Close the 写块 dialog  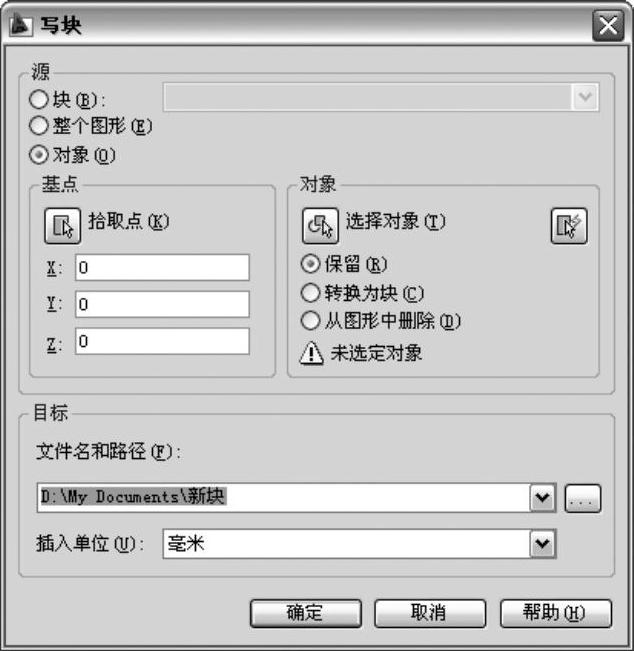click(x=608, y=26)
